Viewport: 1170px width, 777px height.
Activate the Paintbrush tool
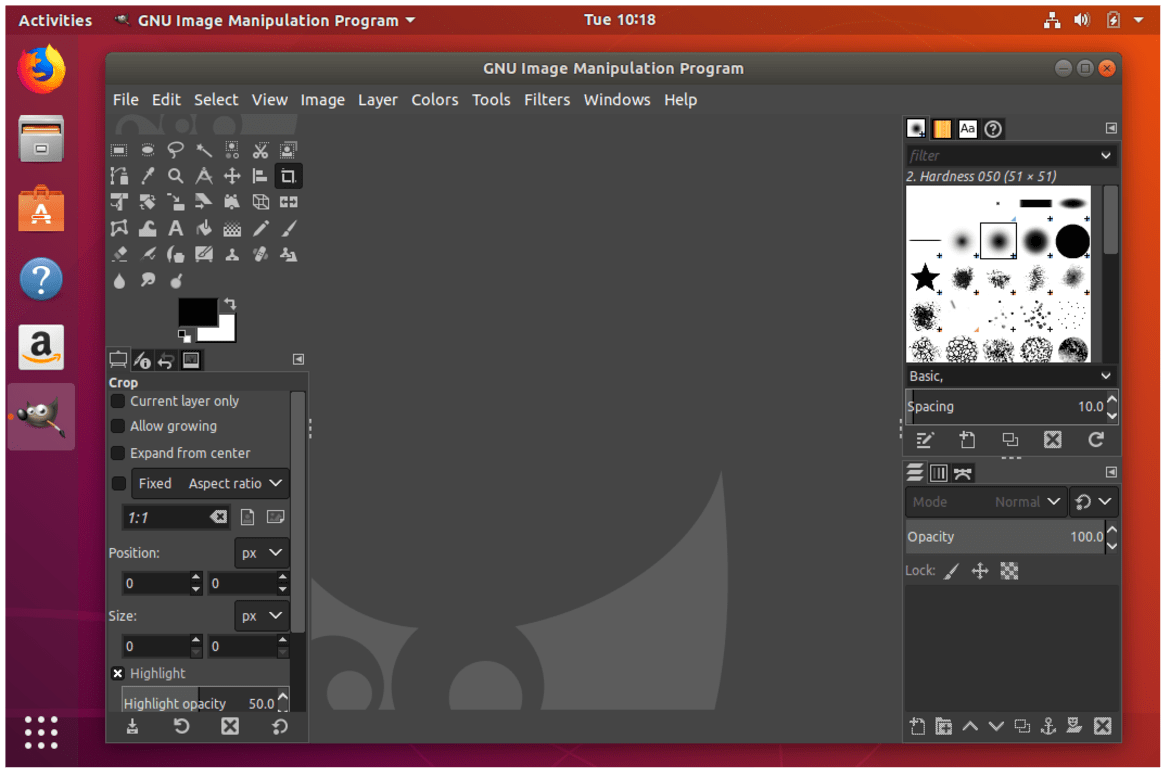(287, 227)
